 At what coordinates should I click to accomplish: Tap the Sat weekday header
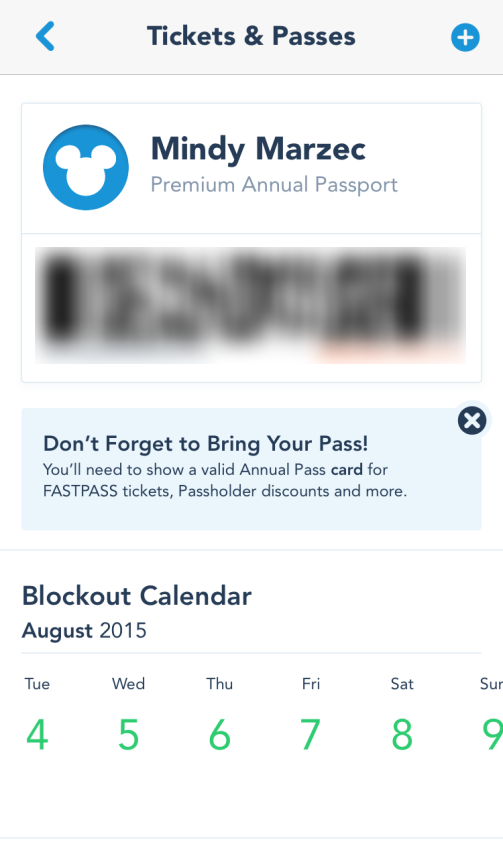tap(402, 684)
